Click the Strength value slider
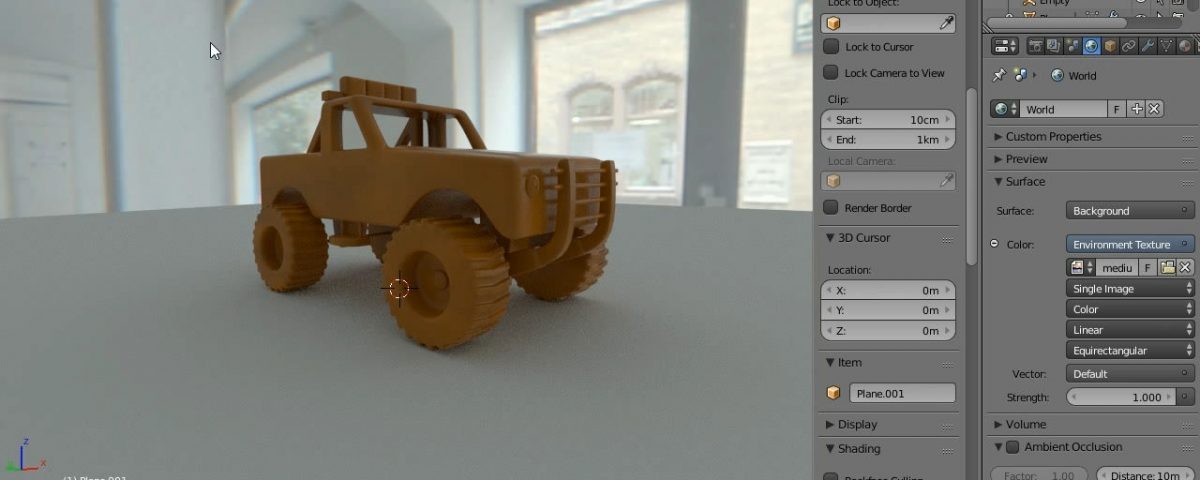Screen dimensions: 1200x480 [x=1120, y=397]
